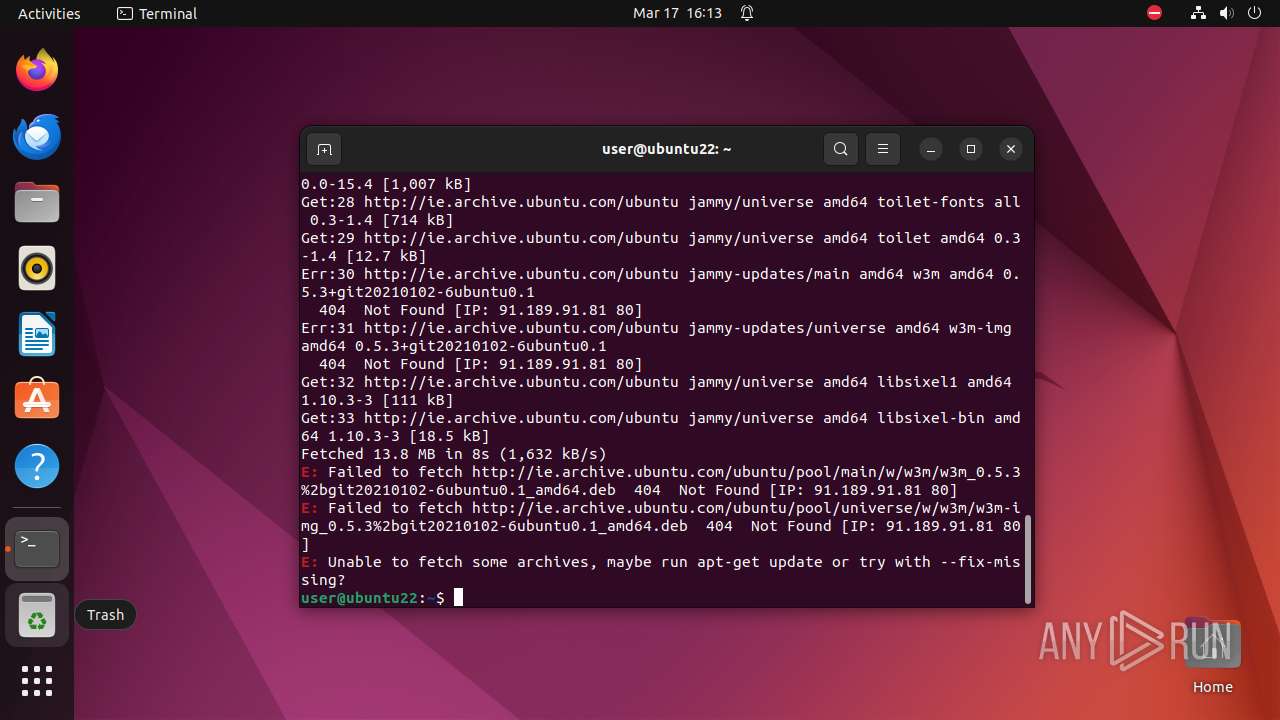Open Ubuntu Software store in dock
This screenshot has height=720, width=1280.
click(37, 400)
